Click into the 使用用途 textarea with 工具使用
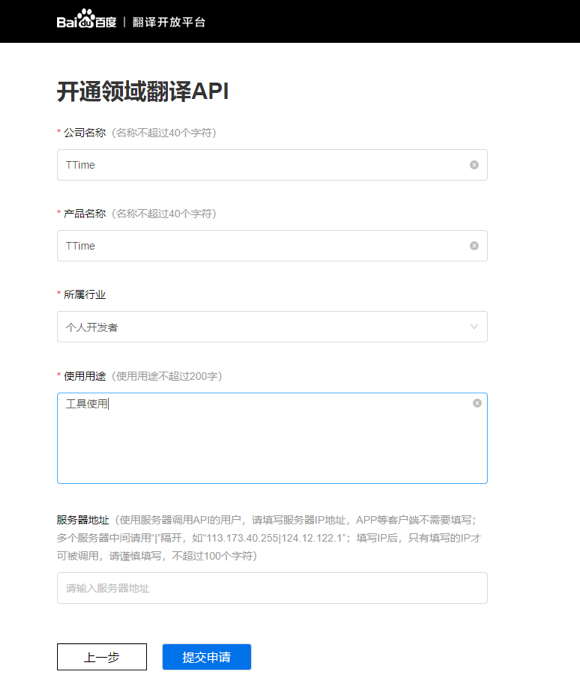The image size is (580, 681). [272, 438]
